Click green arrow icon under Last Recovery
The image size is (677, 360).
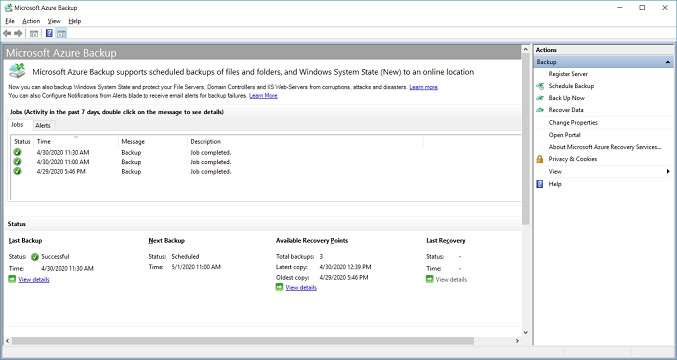pyautogui.click(x=430, y=279)
